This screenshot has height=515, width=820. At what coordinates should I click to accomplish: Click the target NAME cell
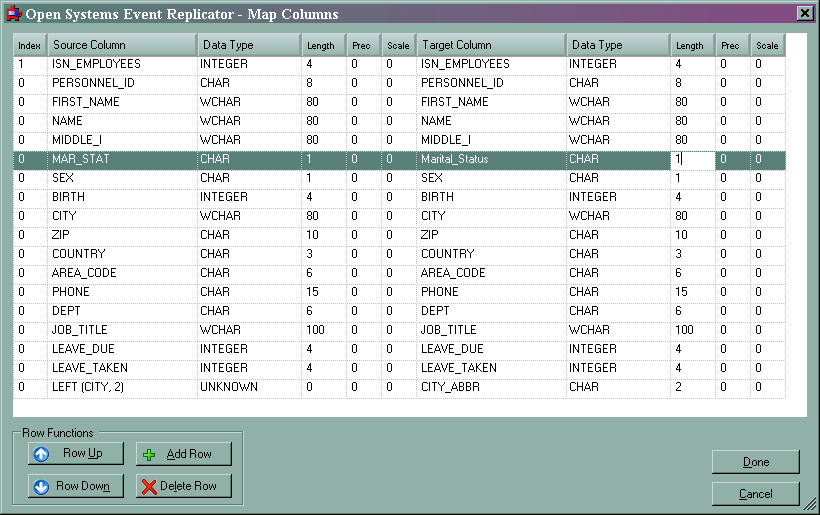coord(491,121)
